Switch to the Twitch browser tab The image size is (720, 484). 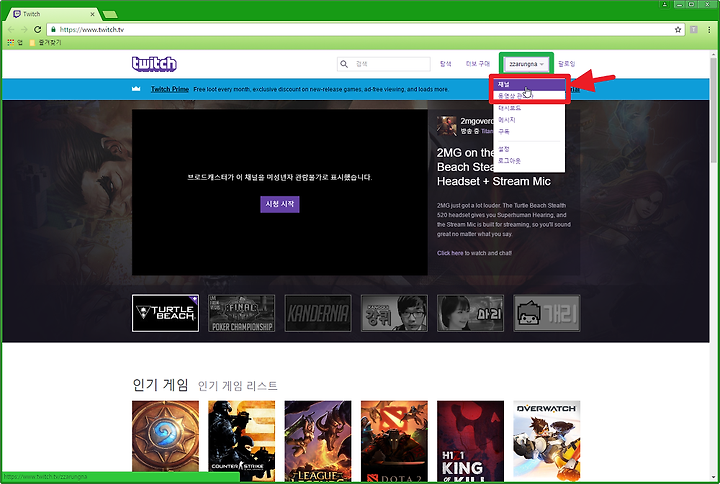[51, 14]
